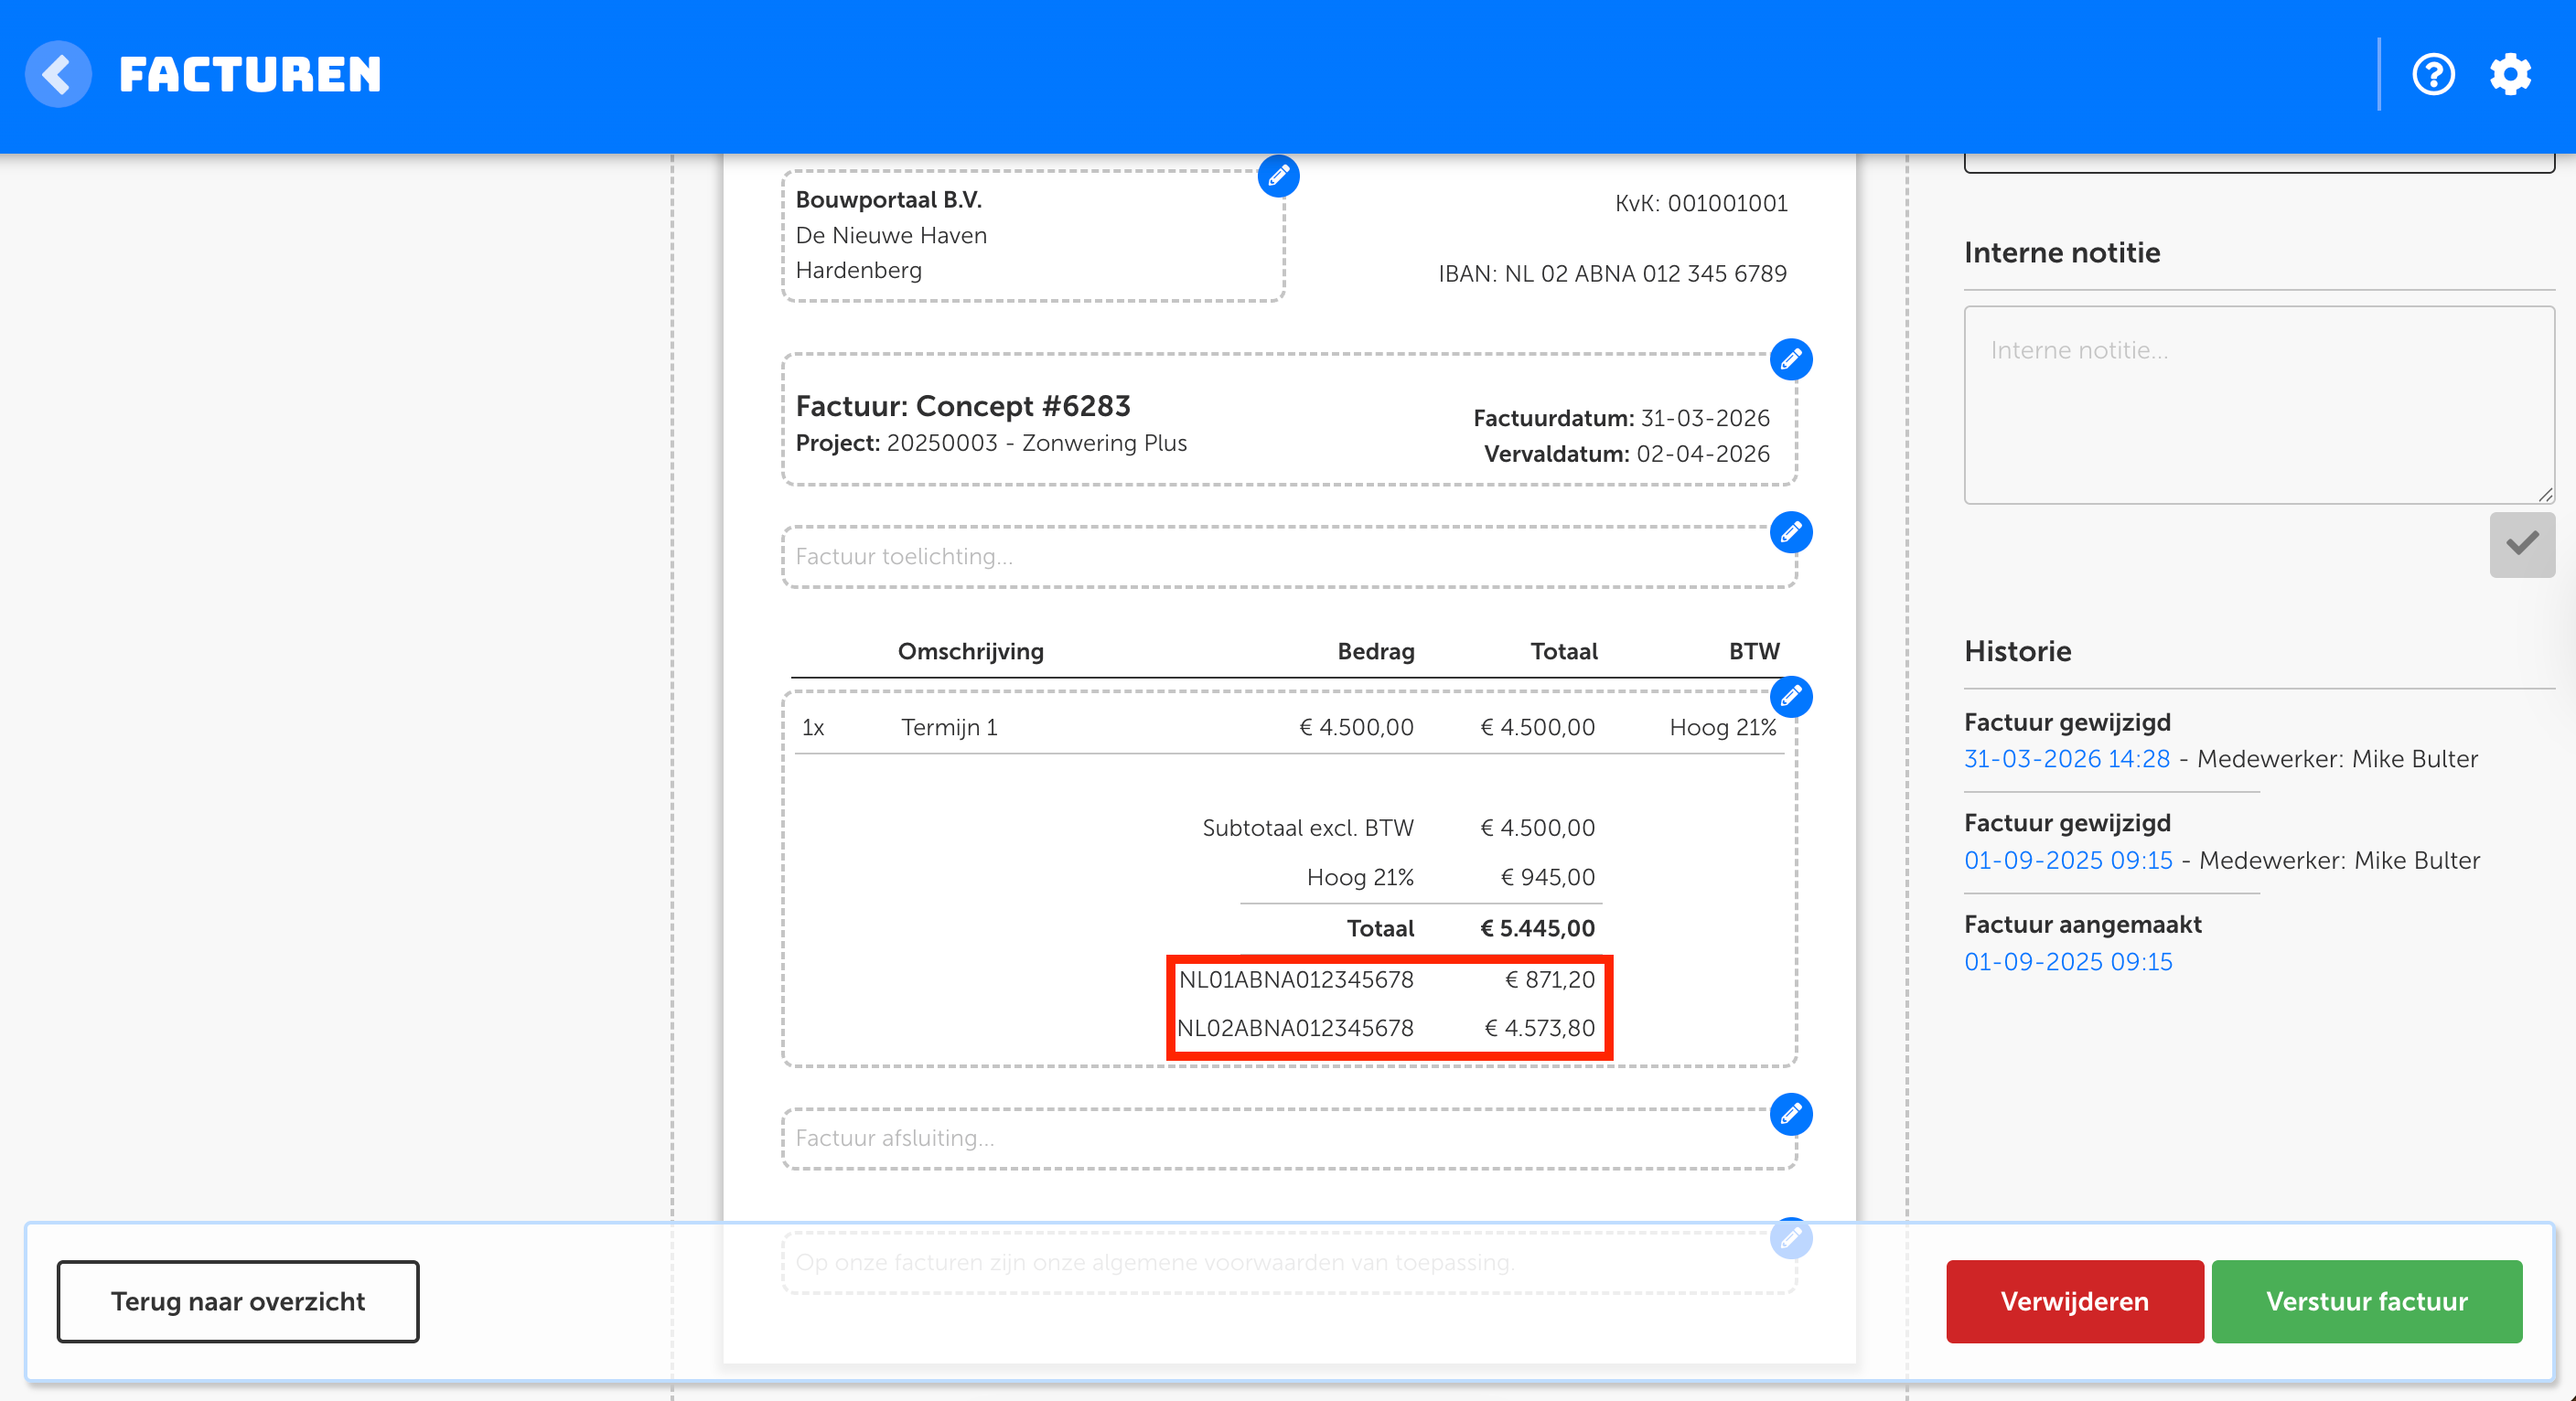
Task: Delete invoice with Verwijderen button
Action: pos(2075,1301)
